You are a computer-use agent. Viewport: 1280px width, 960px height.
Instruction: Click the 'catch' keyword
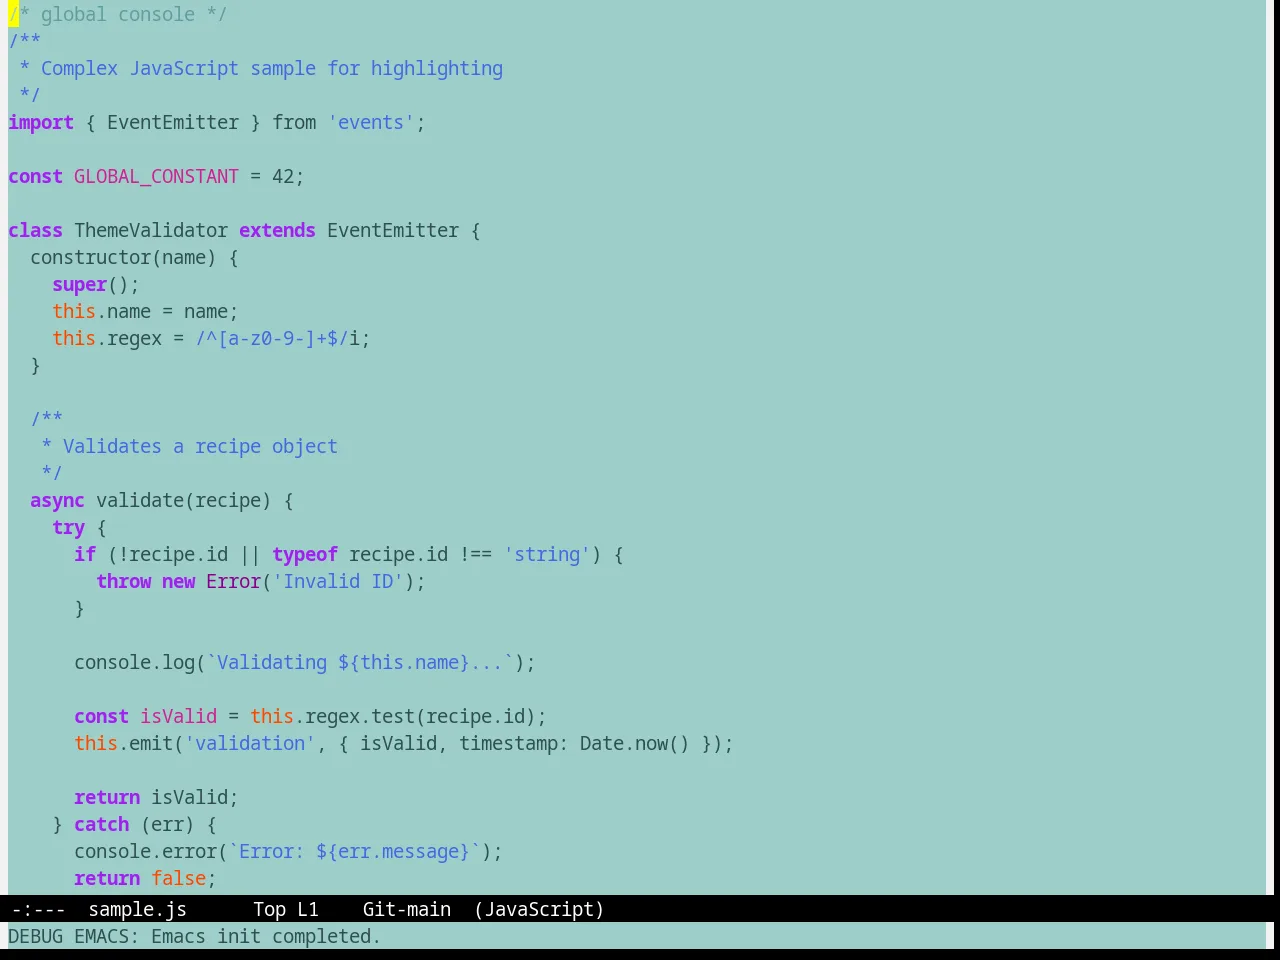coord(101,824)
